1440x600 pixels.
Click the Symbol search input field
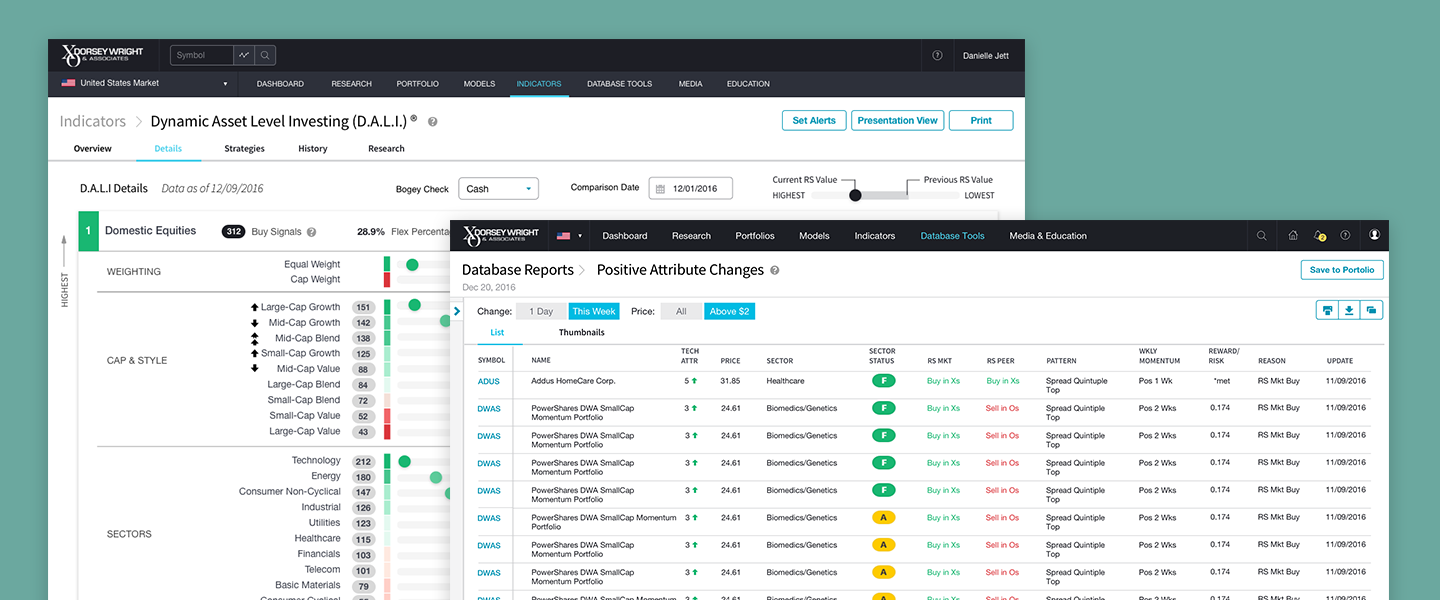[x=201, y=56]
